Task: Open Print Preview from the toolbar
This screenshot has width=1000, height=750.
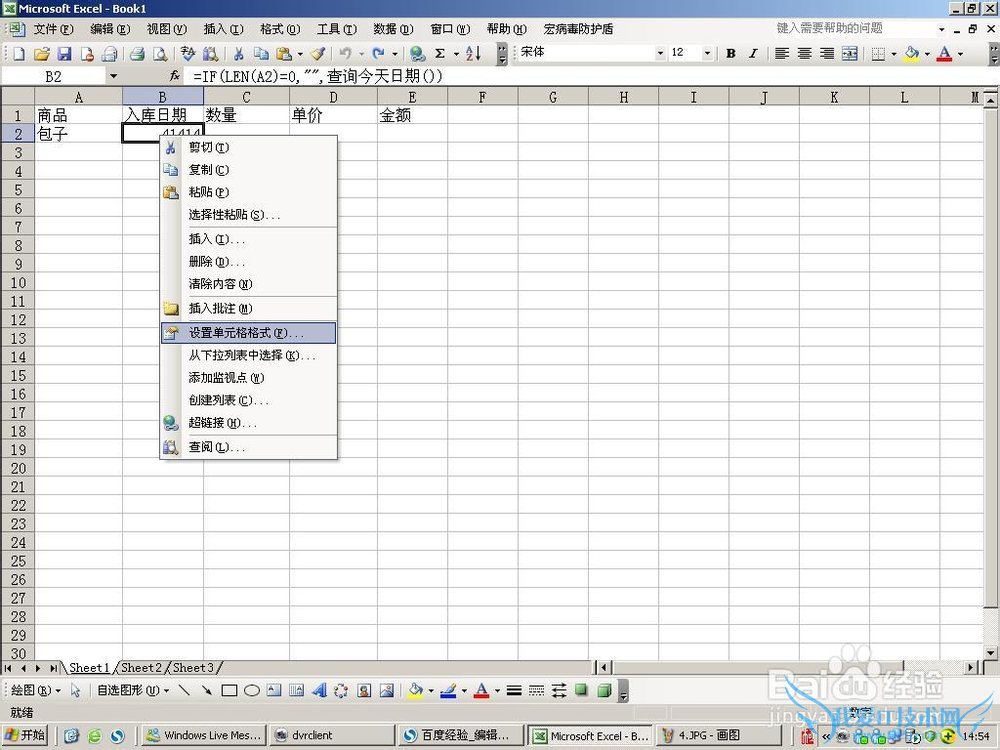Action: [160, 54]
